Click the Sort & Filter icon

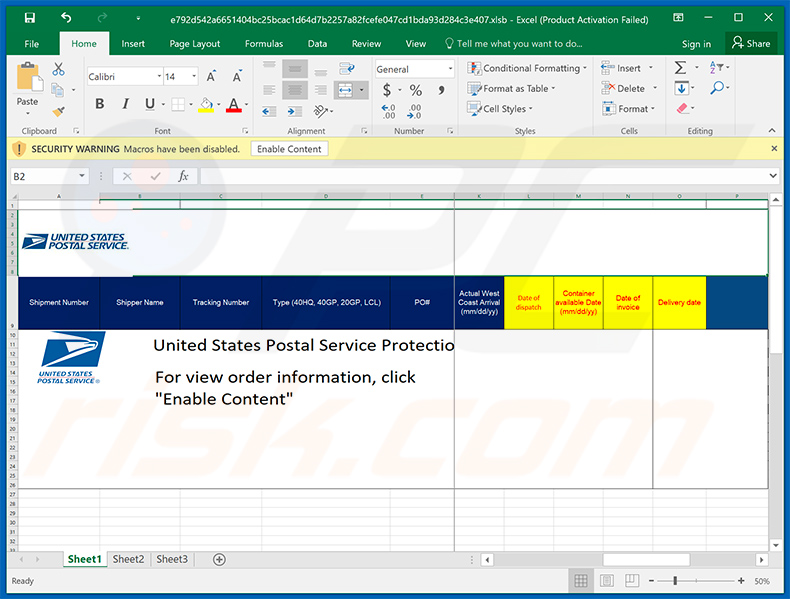pos(716,68)
